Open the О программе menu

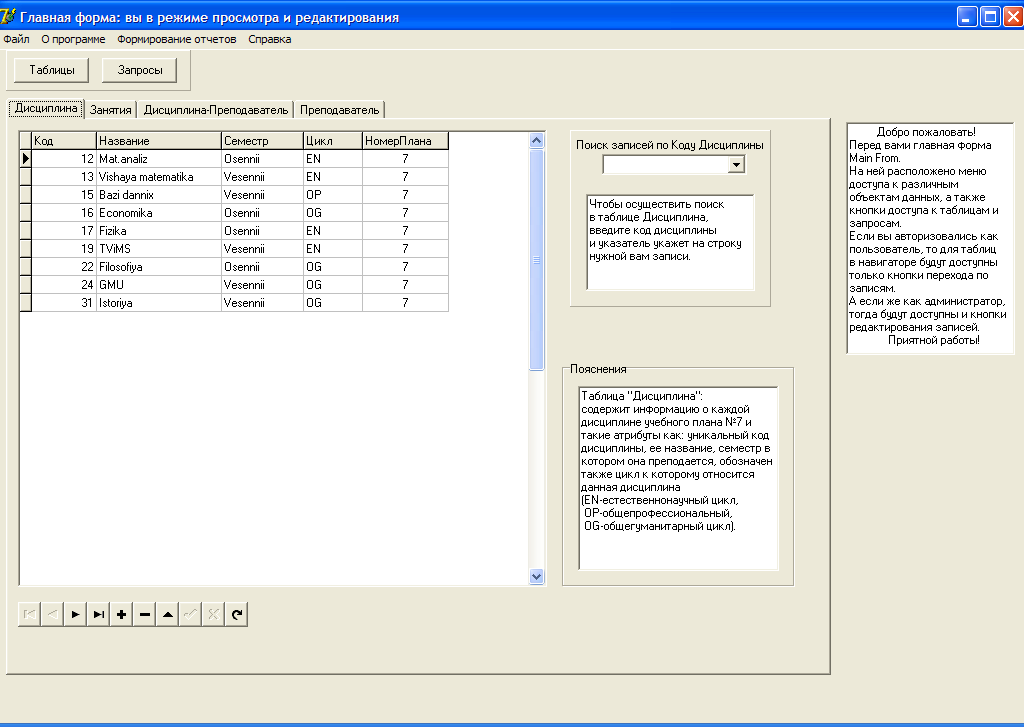(73, 39)
